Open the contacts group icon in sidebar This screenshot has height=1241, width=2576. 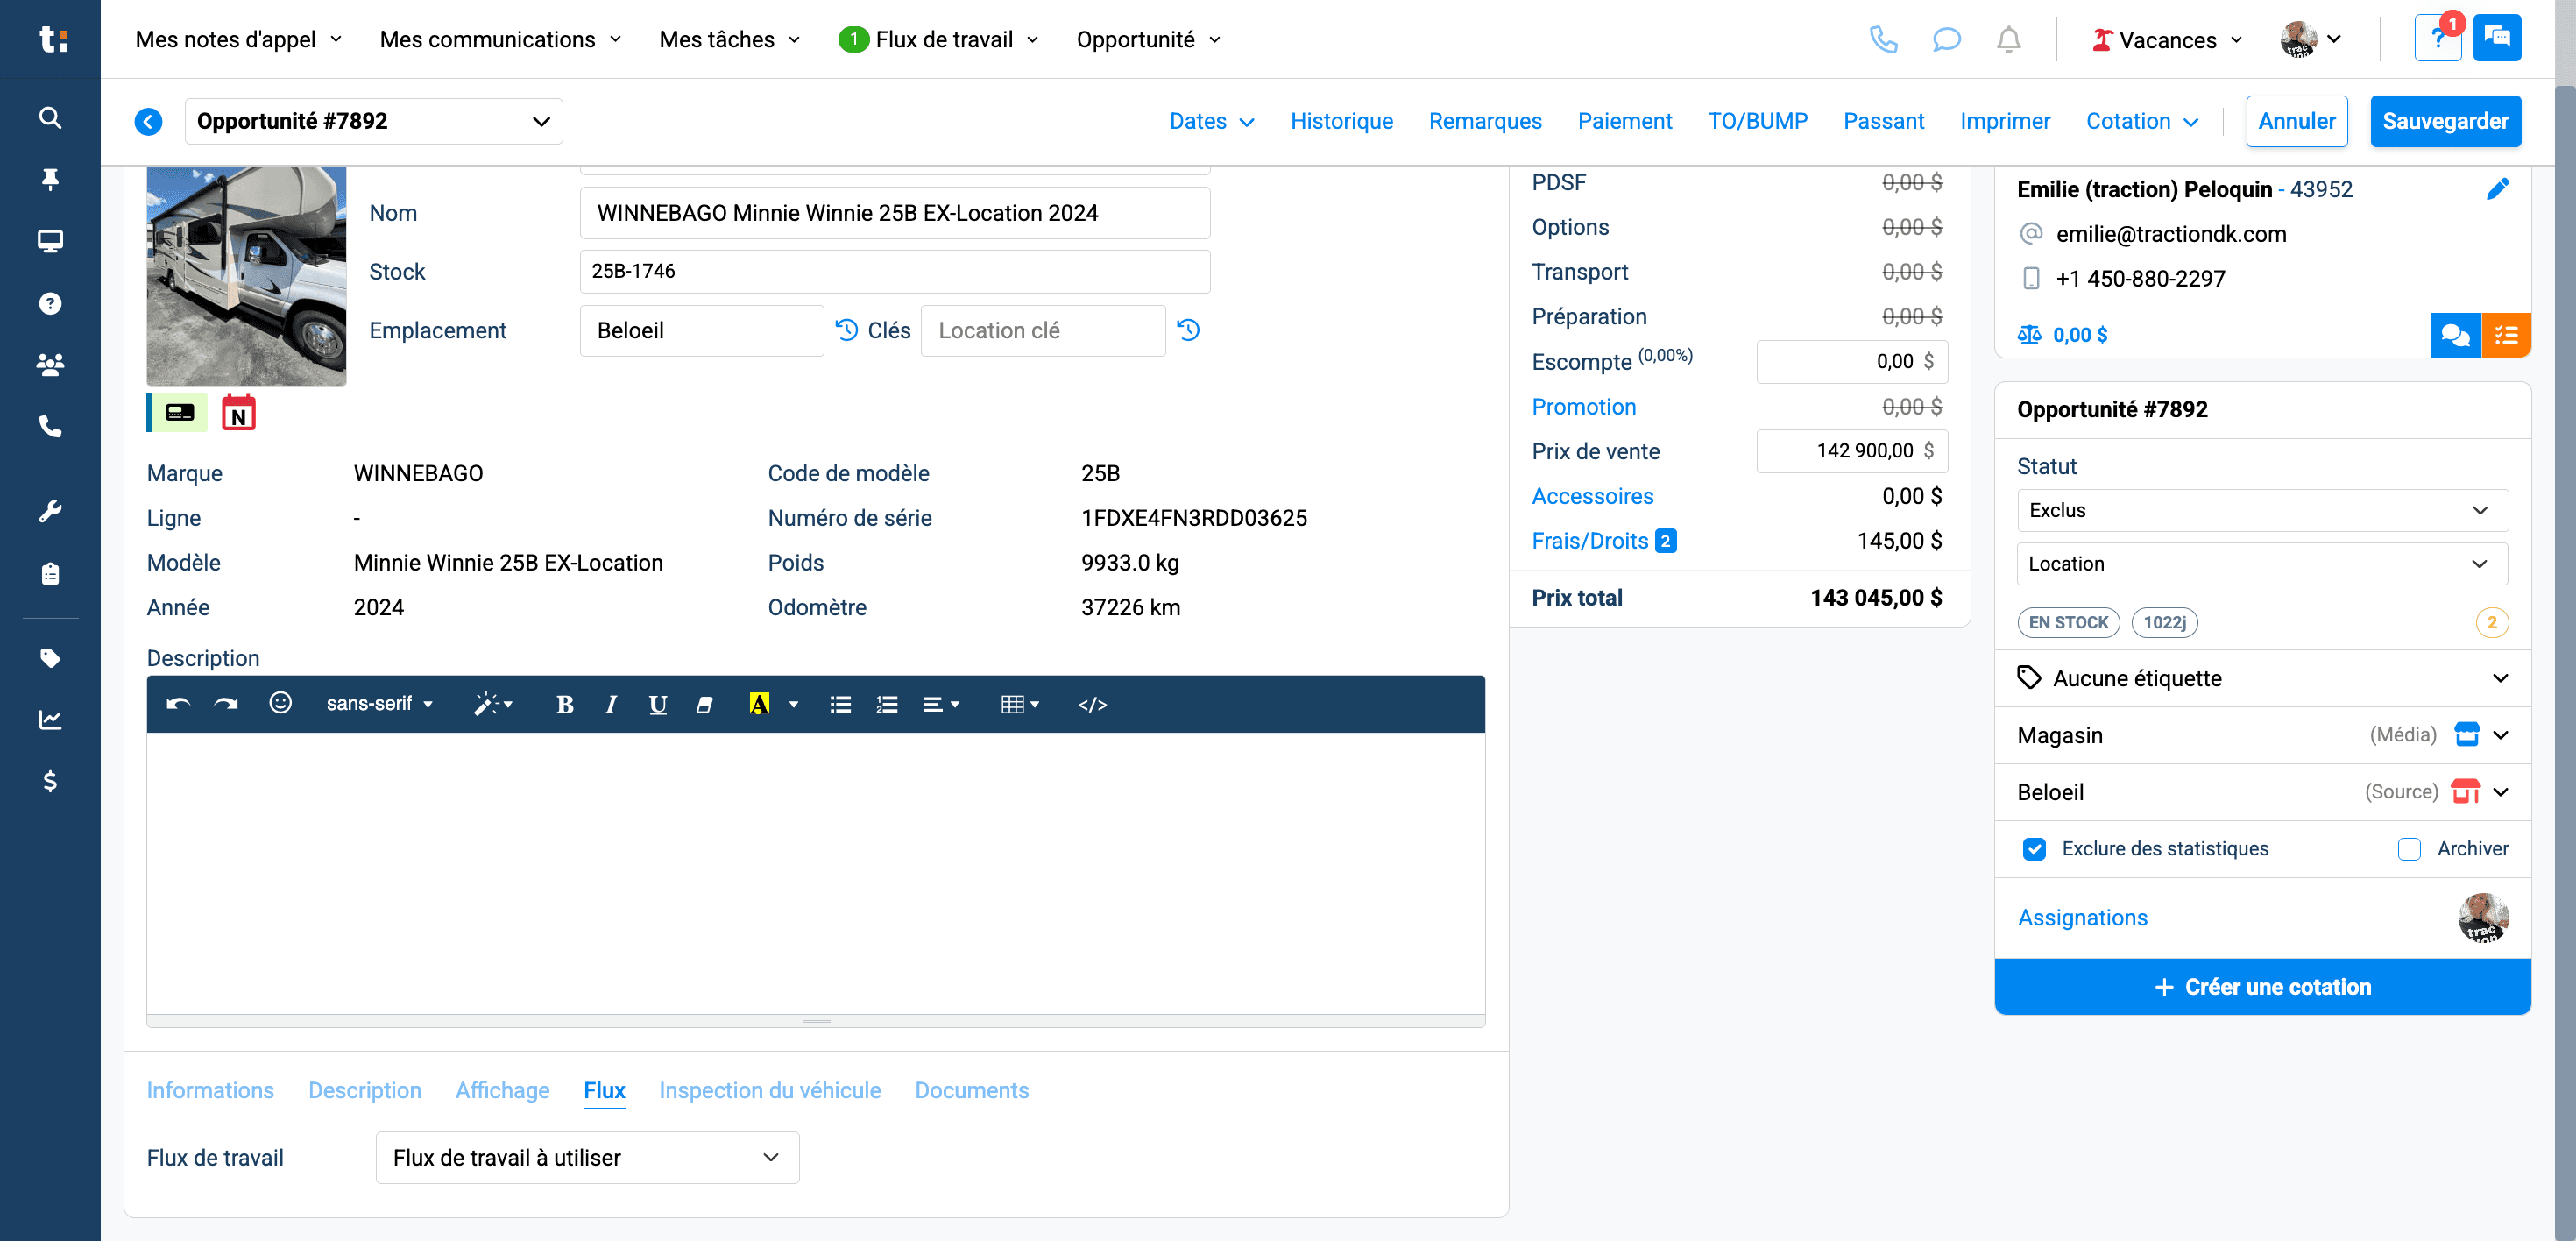click(x=50, y=364)
